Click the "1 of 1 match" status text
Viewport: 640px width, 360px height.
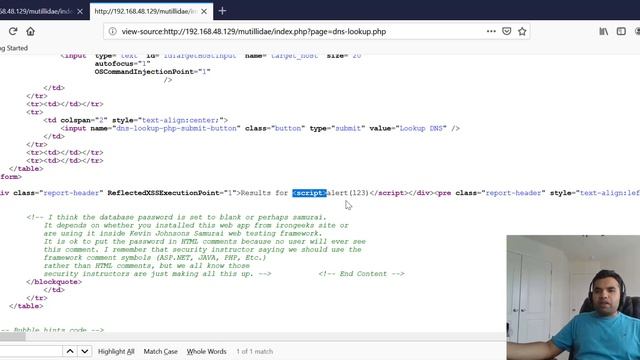tap(254, 351)
